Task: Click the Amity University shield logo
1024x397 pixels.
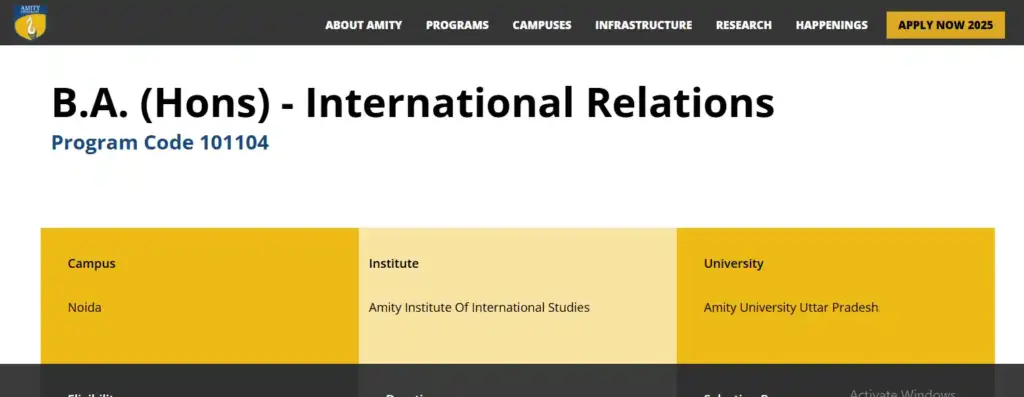Action: pyautogui.click(x=31, y=22)
